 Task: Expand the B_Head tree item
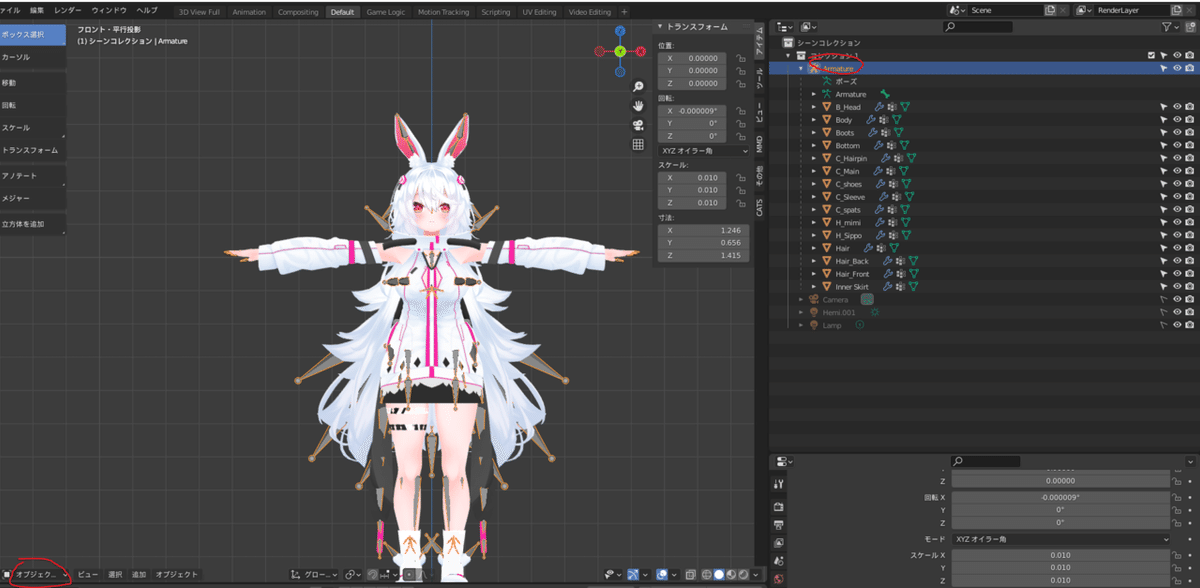(x=814, y=107)
